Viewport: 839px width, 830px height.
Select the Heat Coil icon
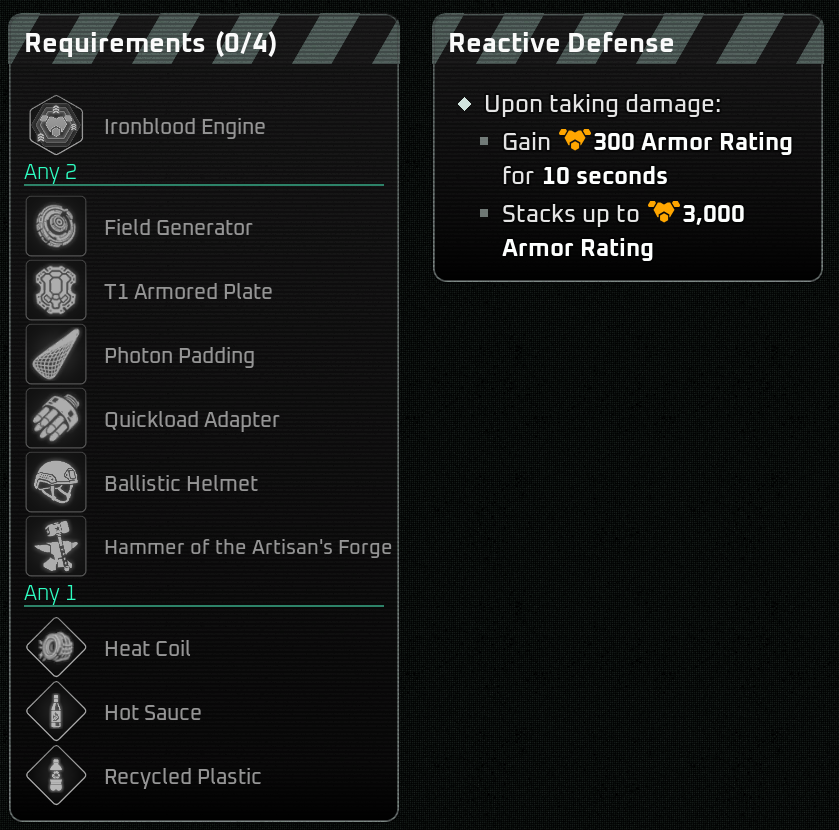pyautogui.click(x=56, y=648)
